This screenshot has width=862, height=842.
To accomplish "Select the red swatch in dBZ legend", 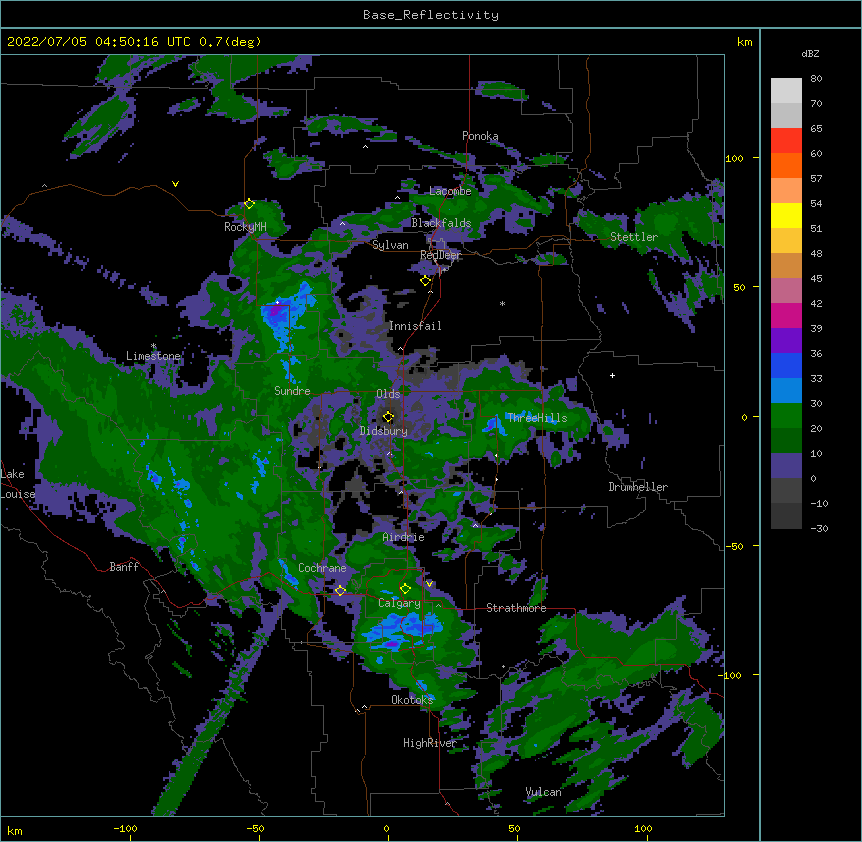I will pos(786,140).
